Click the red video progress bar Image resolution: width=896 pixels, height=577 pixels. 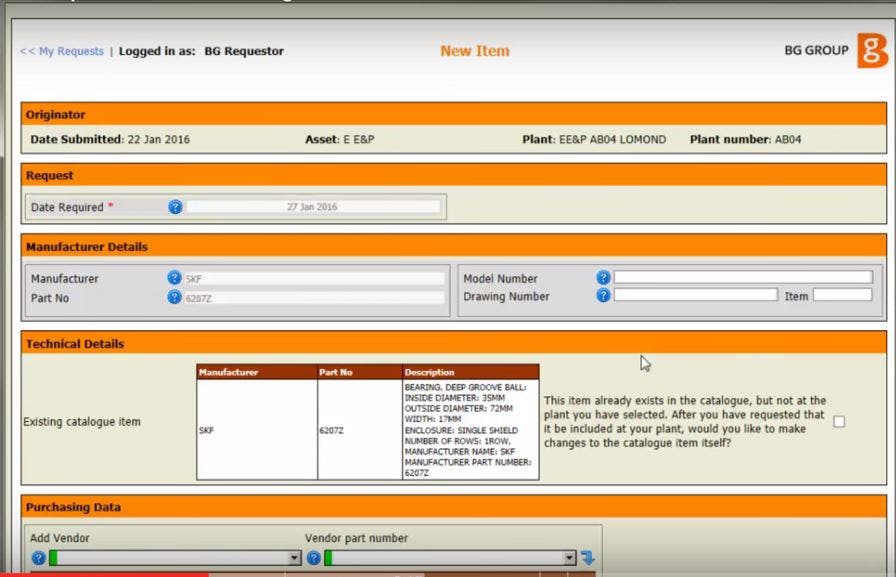pyautogui.click(x=104, y=574)
